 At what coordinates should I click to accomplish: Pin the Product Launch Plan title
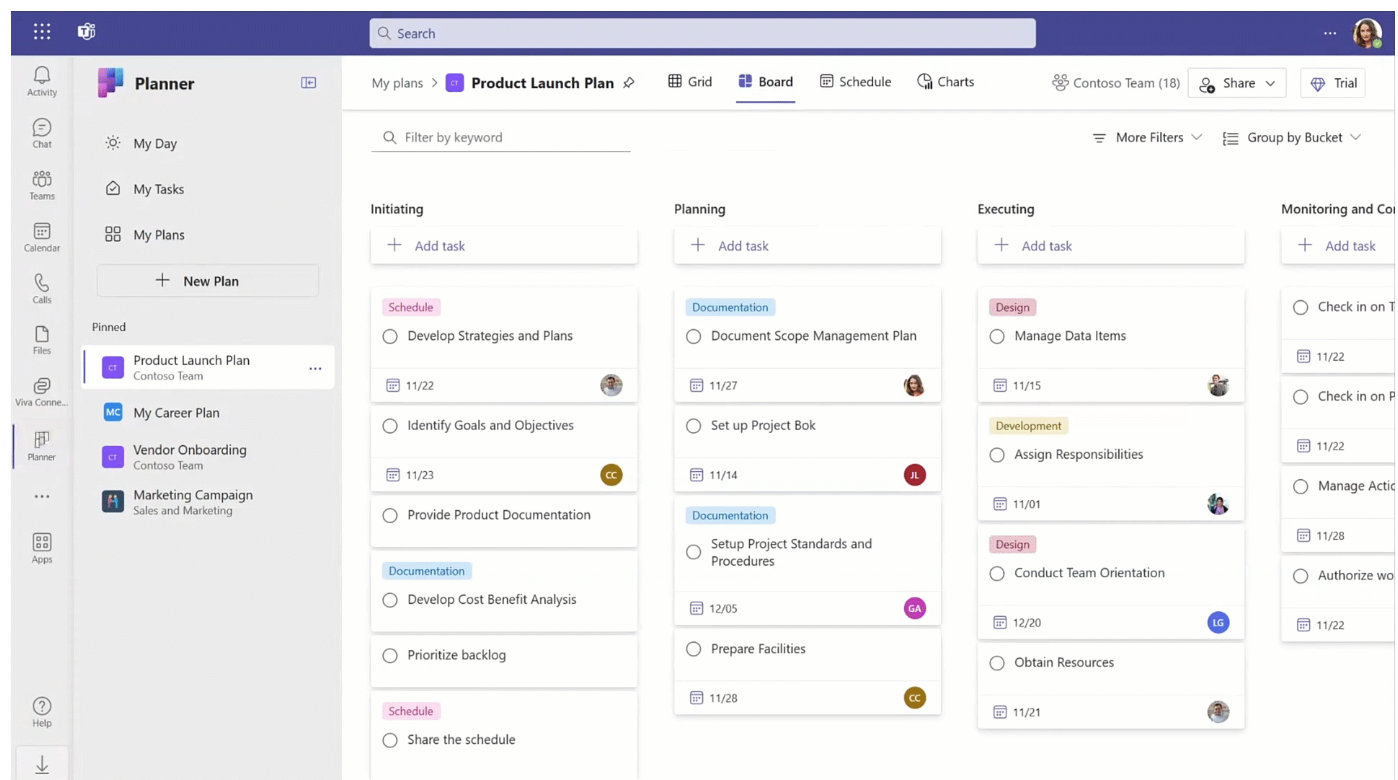click(x=629, y=83)
